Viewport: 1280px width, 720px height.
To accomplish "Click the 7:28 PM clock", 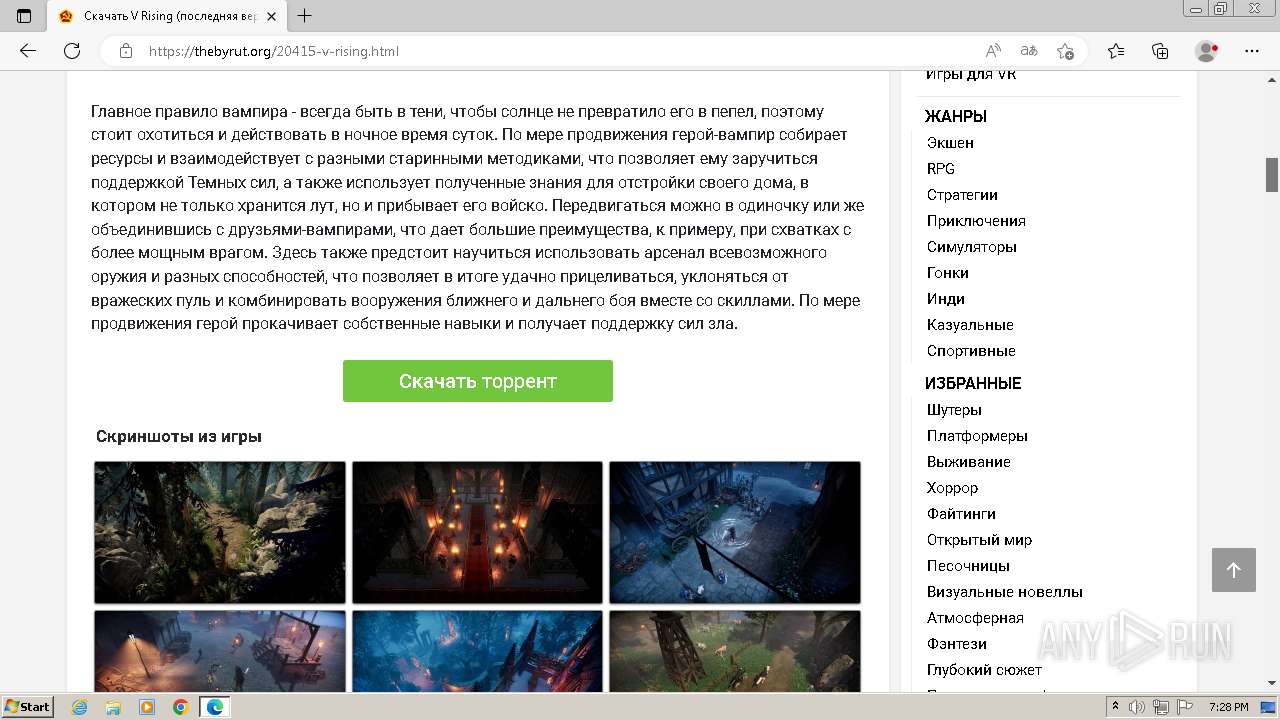I will pyautogui.click(x=1228, y=707).
